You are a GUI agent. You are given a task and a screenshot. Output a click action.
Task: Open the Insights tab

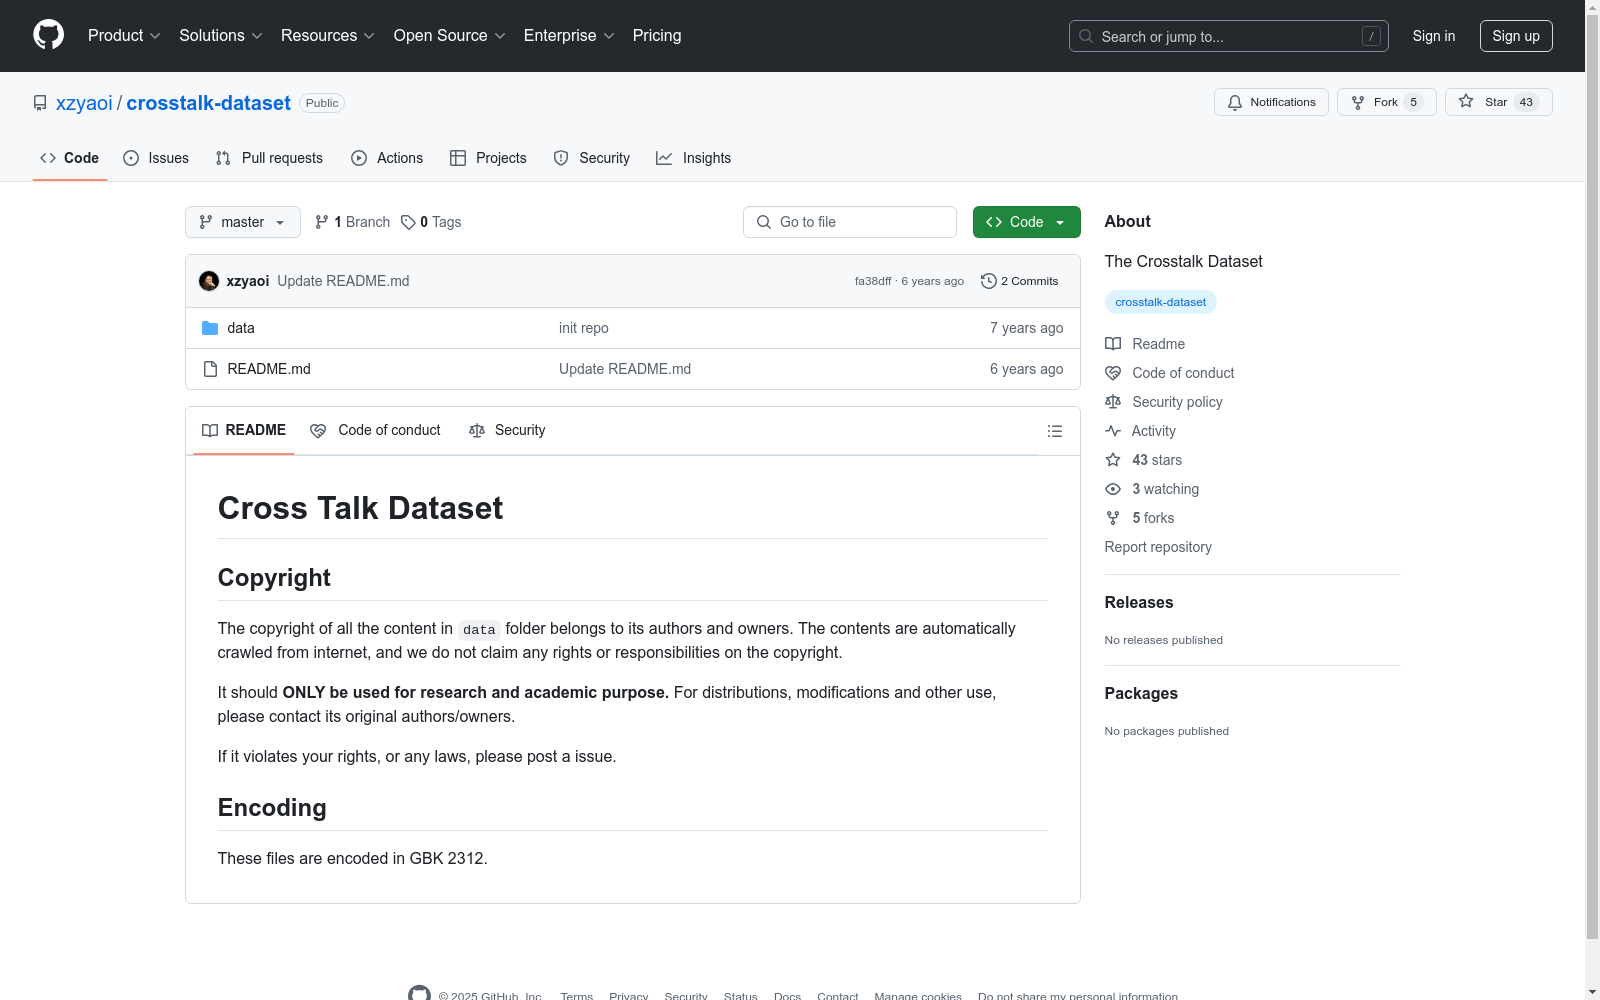[693, 158]
